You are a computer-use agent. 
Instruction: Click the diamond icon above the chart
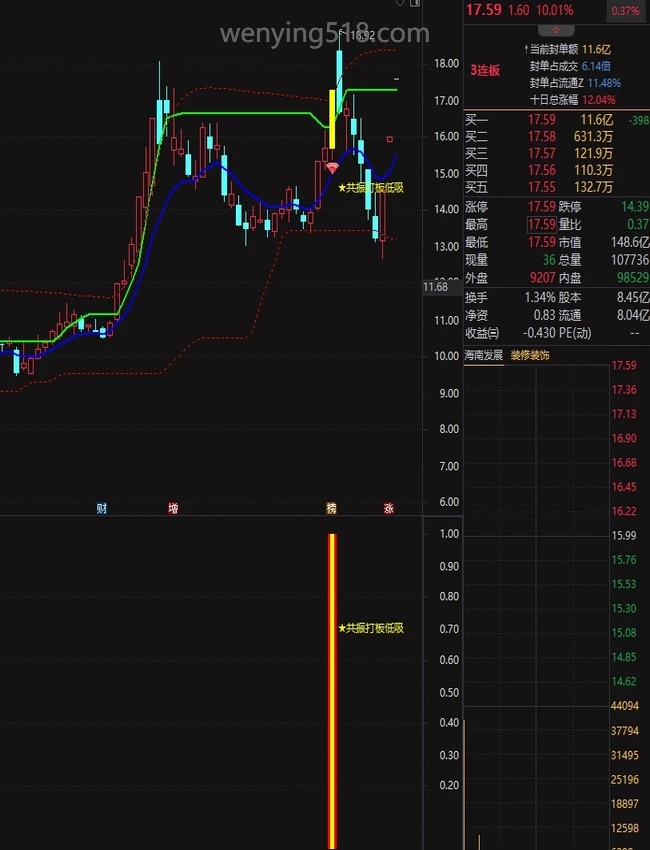coord(400,4)
